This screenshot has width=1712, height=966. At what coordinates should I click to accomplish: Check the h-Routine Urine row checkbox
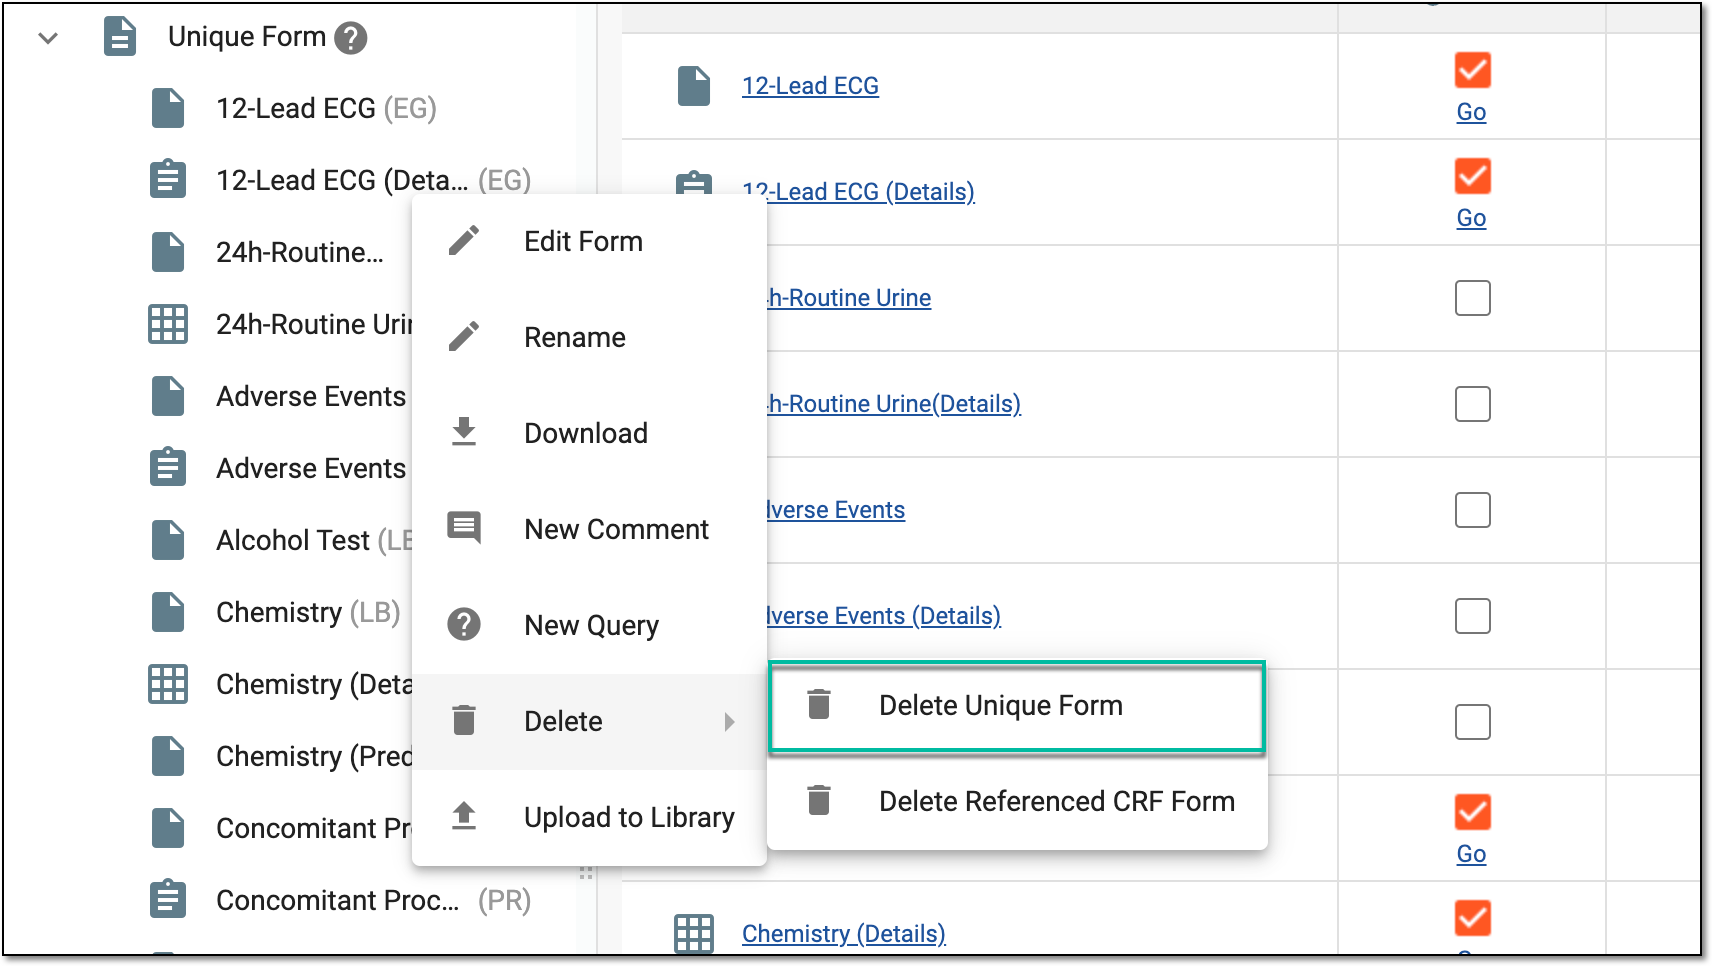pyautogui.click(x=1472, y=298)
